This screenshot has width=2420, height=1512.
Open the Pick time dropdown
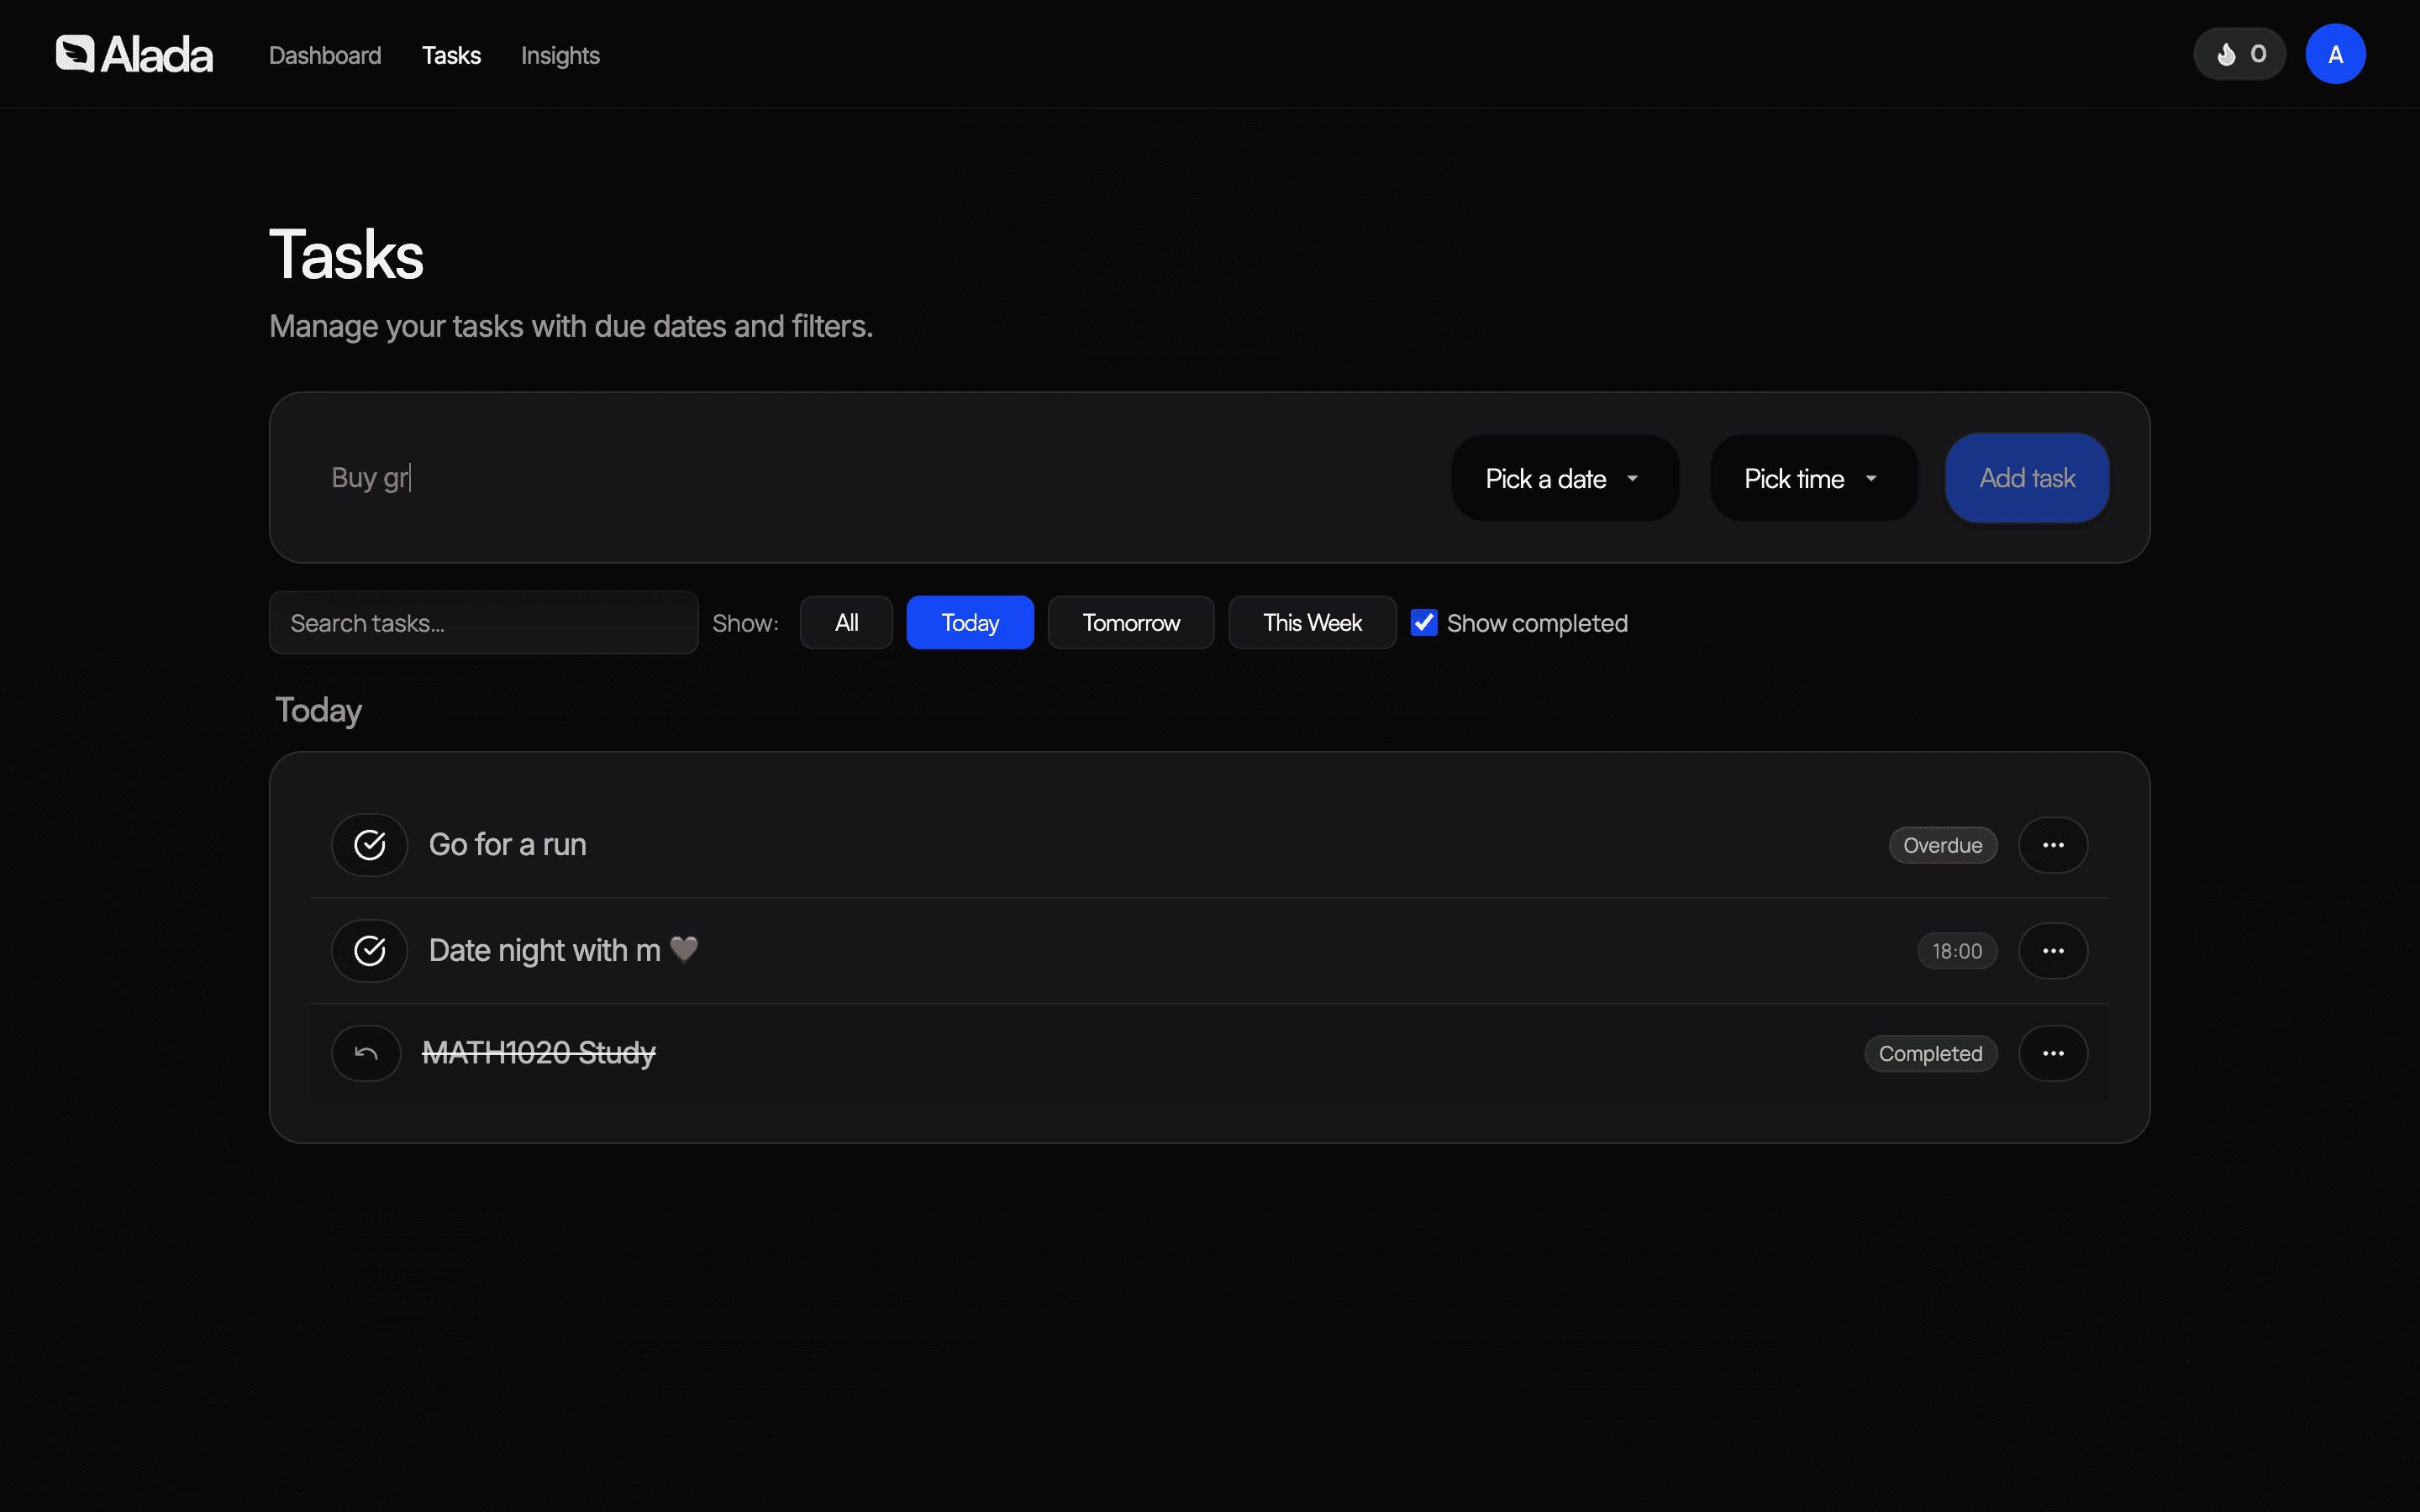pyautogui.click(x=1812, y=478)
